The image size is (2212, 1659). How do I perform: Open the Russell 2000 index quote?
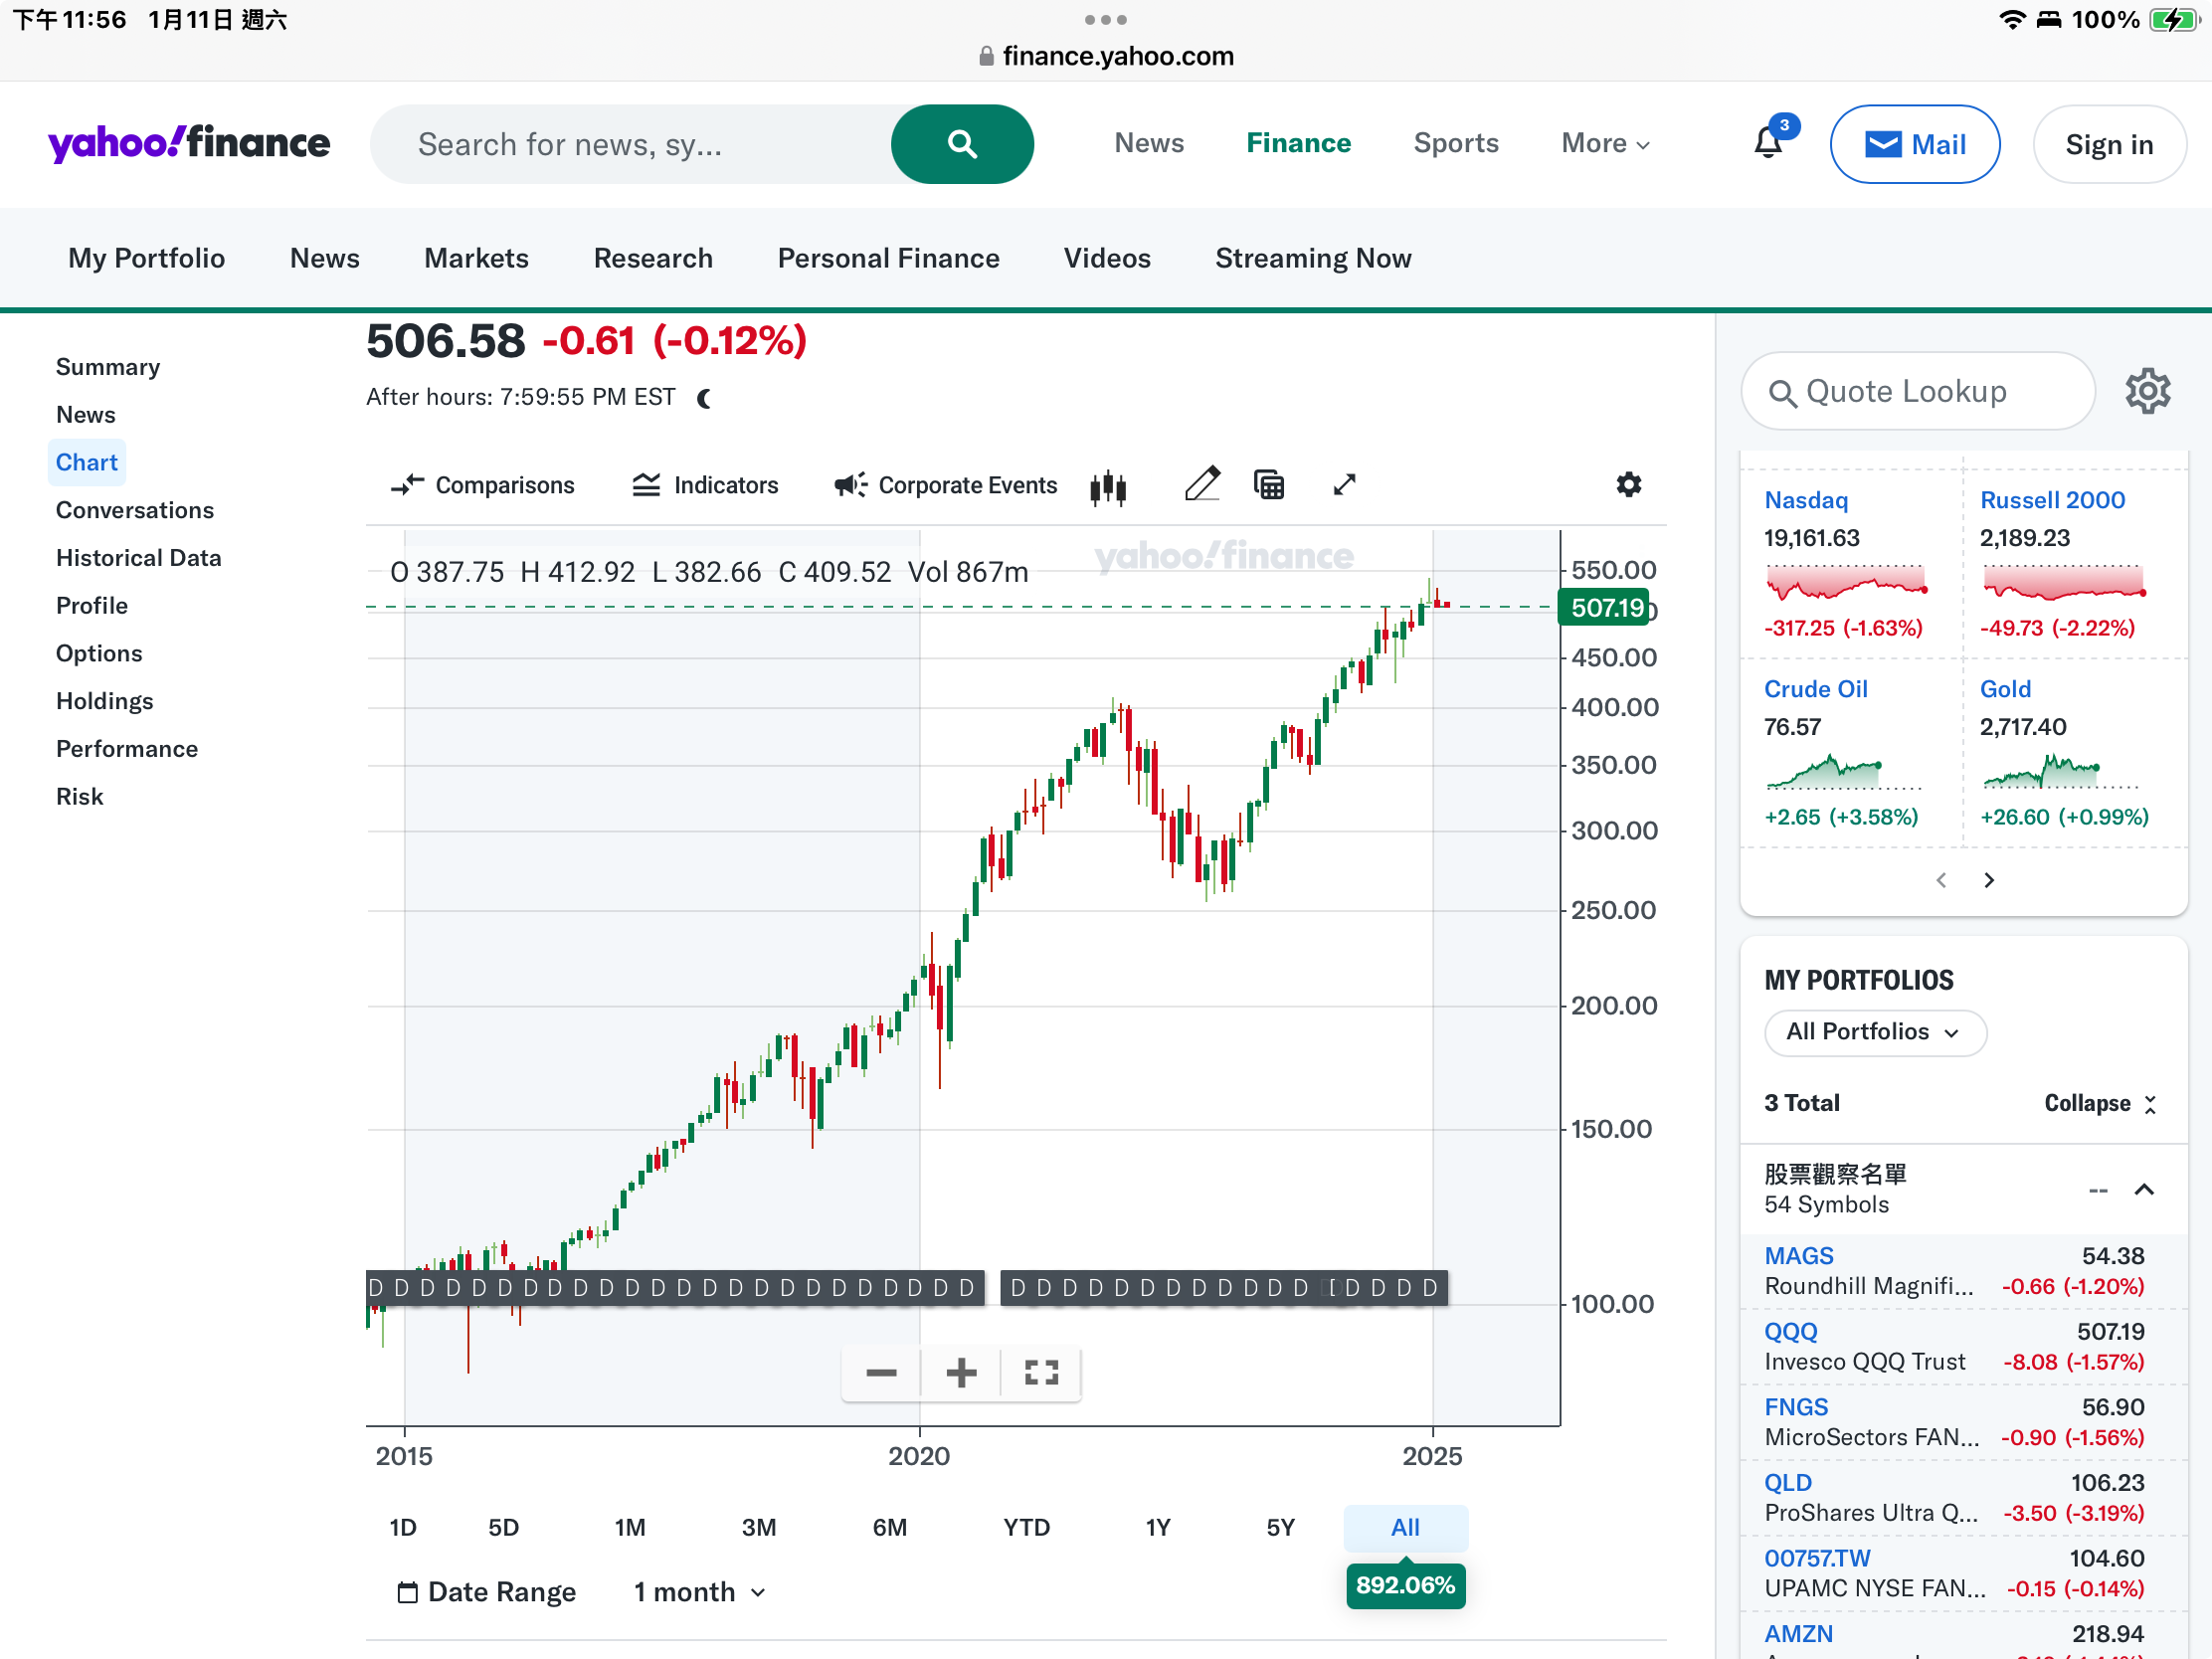(x=2052, y=500)
